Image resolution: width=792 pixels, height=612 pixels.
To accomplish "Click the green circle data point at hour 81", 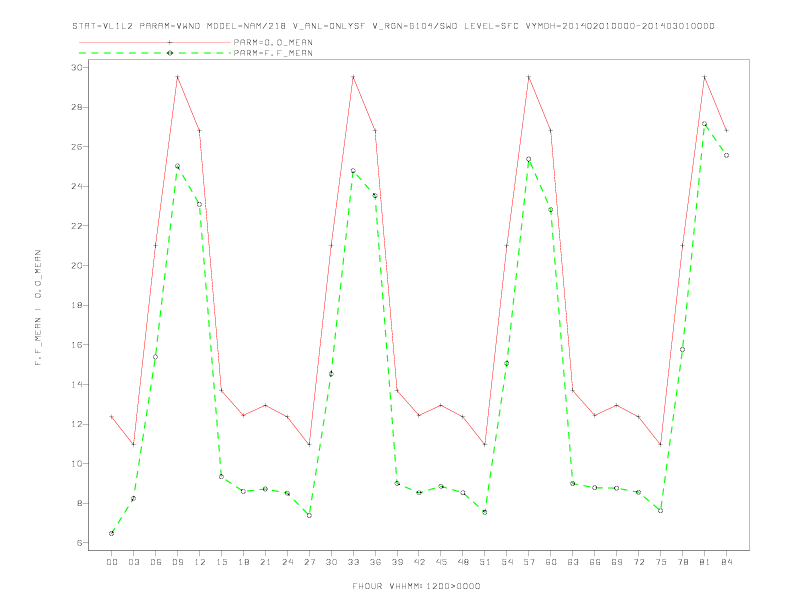I will click(x=705, y=124).
